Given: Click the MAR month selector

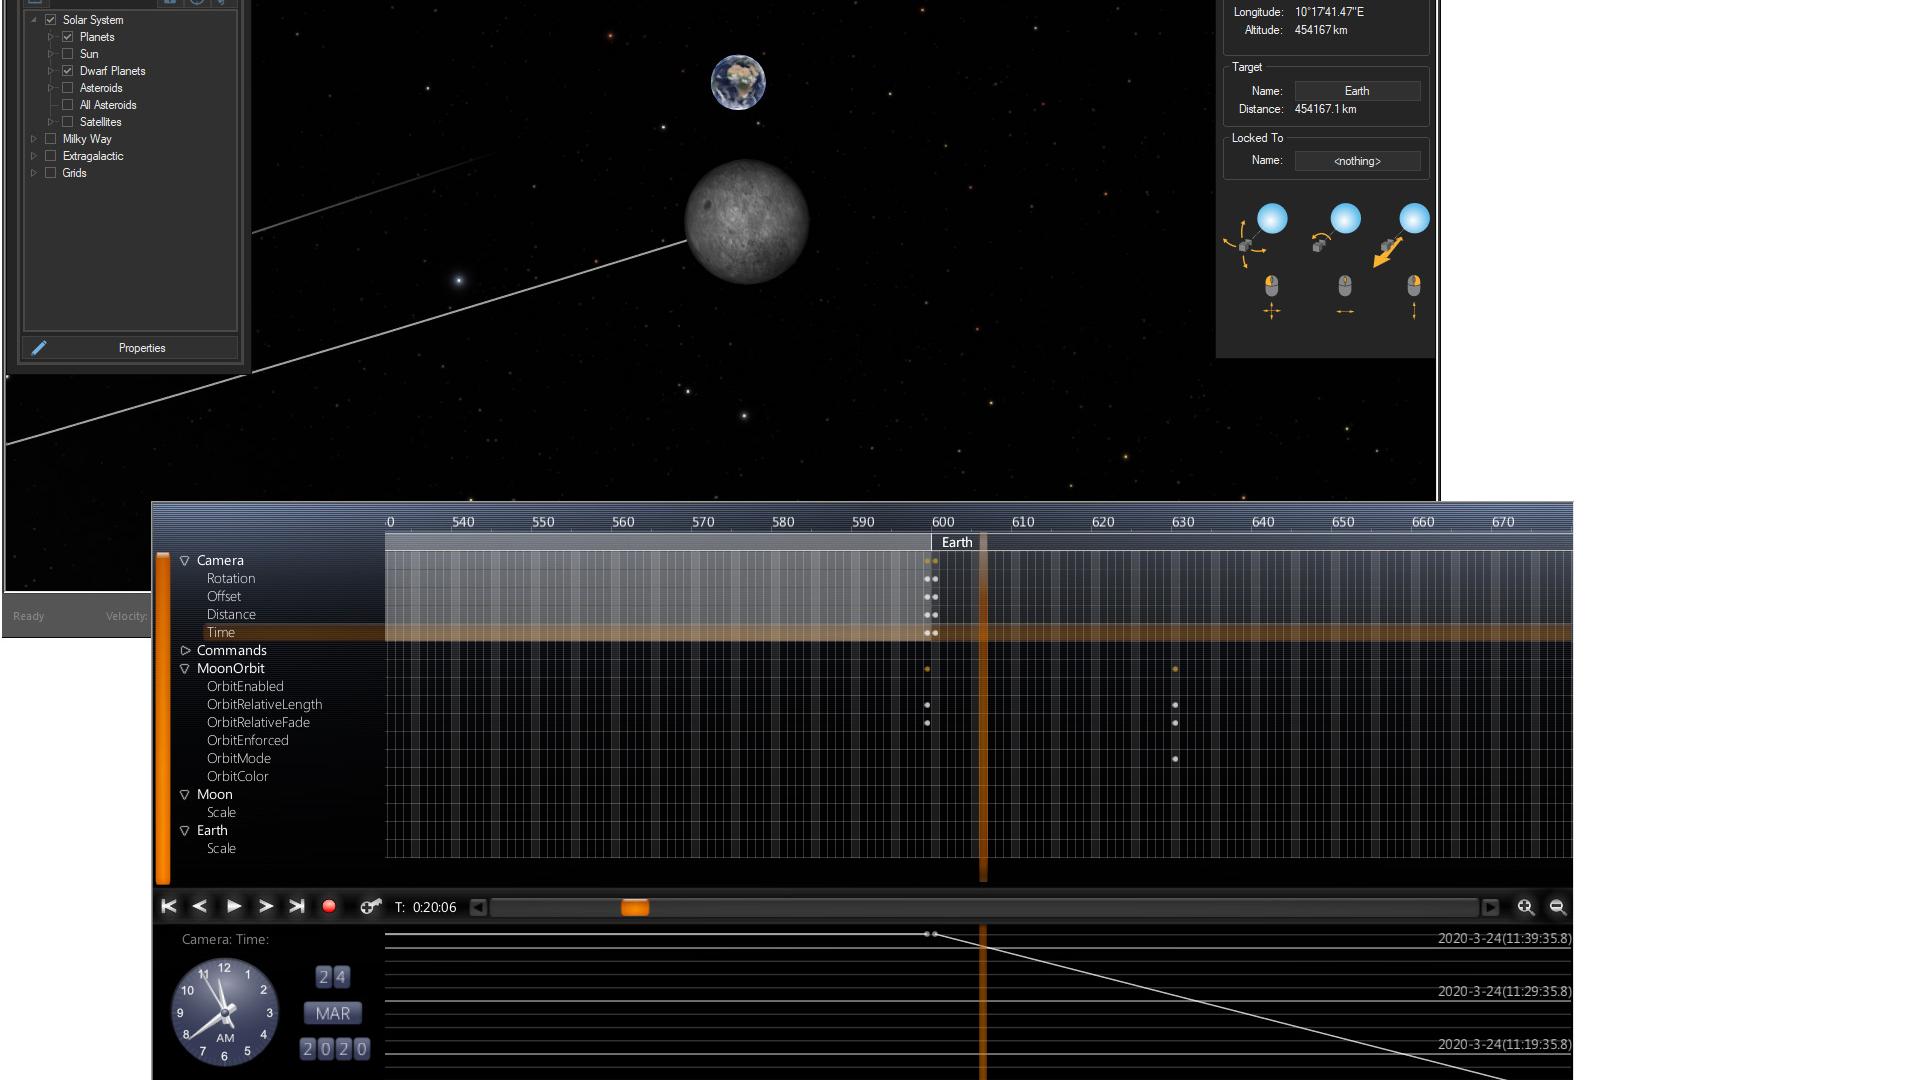Looking at the screenshot, I should 333,1013.
